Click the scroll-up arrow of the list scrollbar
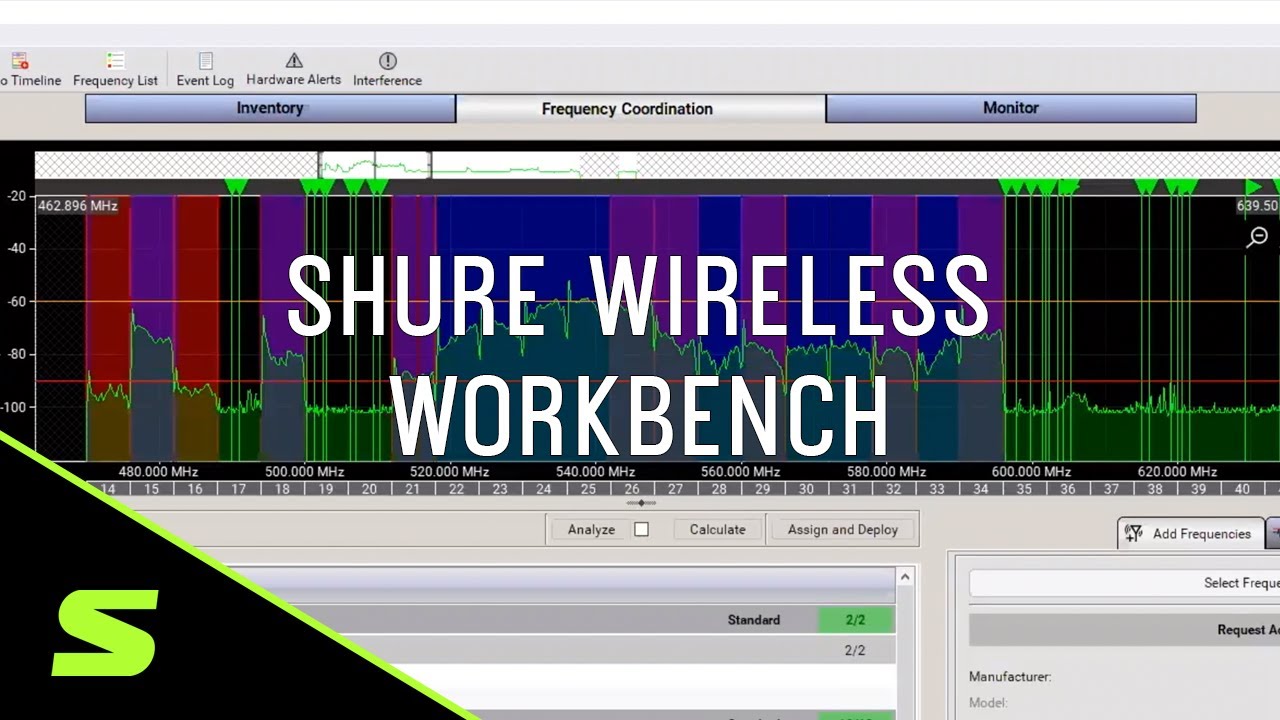Image resolution: width=1280 pixels, height=720 pixels. point(905,577)
